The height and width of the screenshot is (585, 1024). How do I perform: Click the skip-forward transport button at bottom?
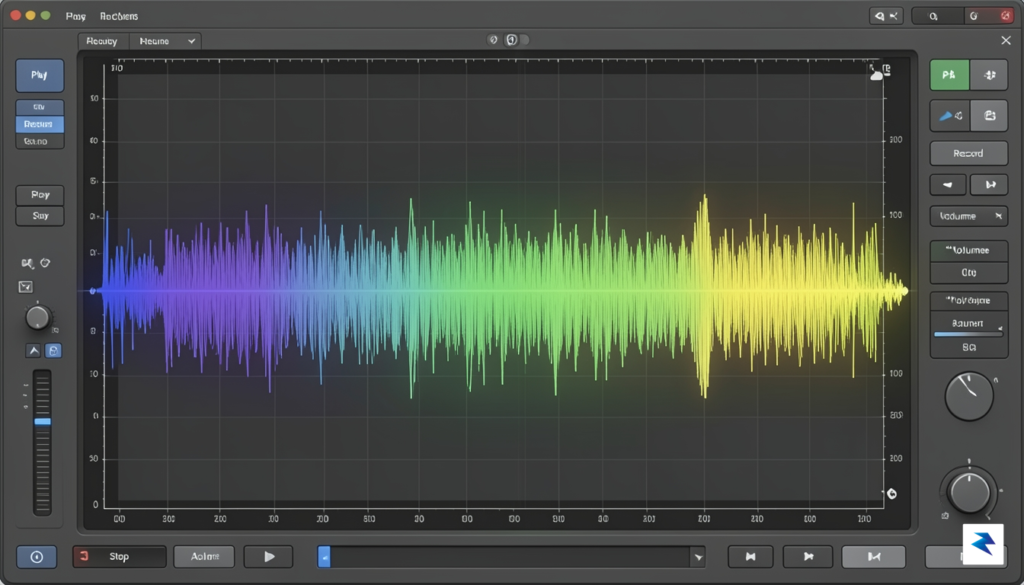[808, 556]
